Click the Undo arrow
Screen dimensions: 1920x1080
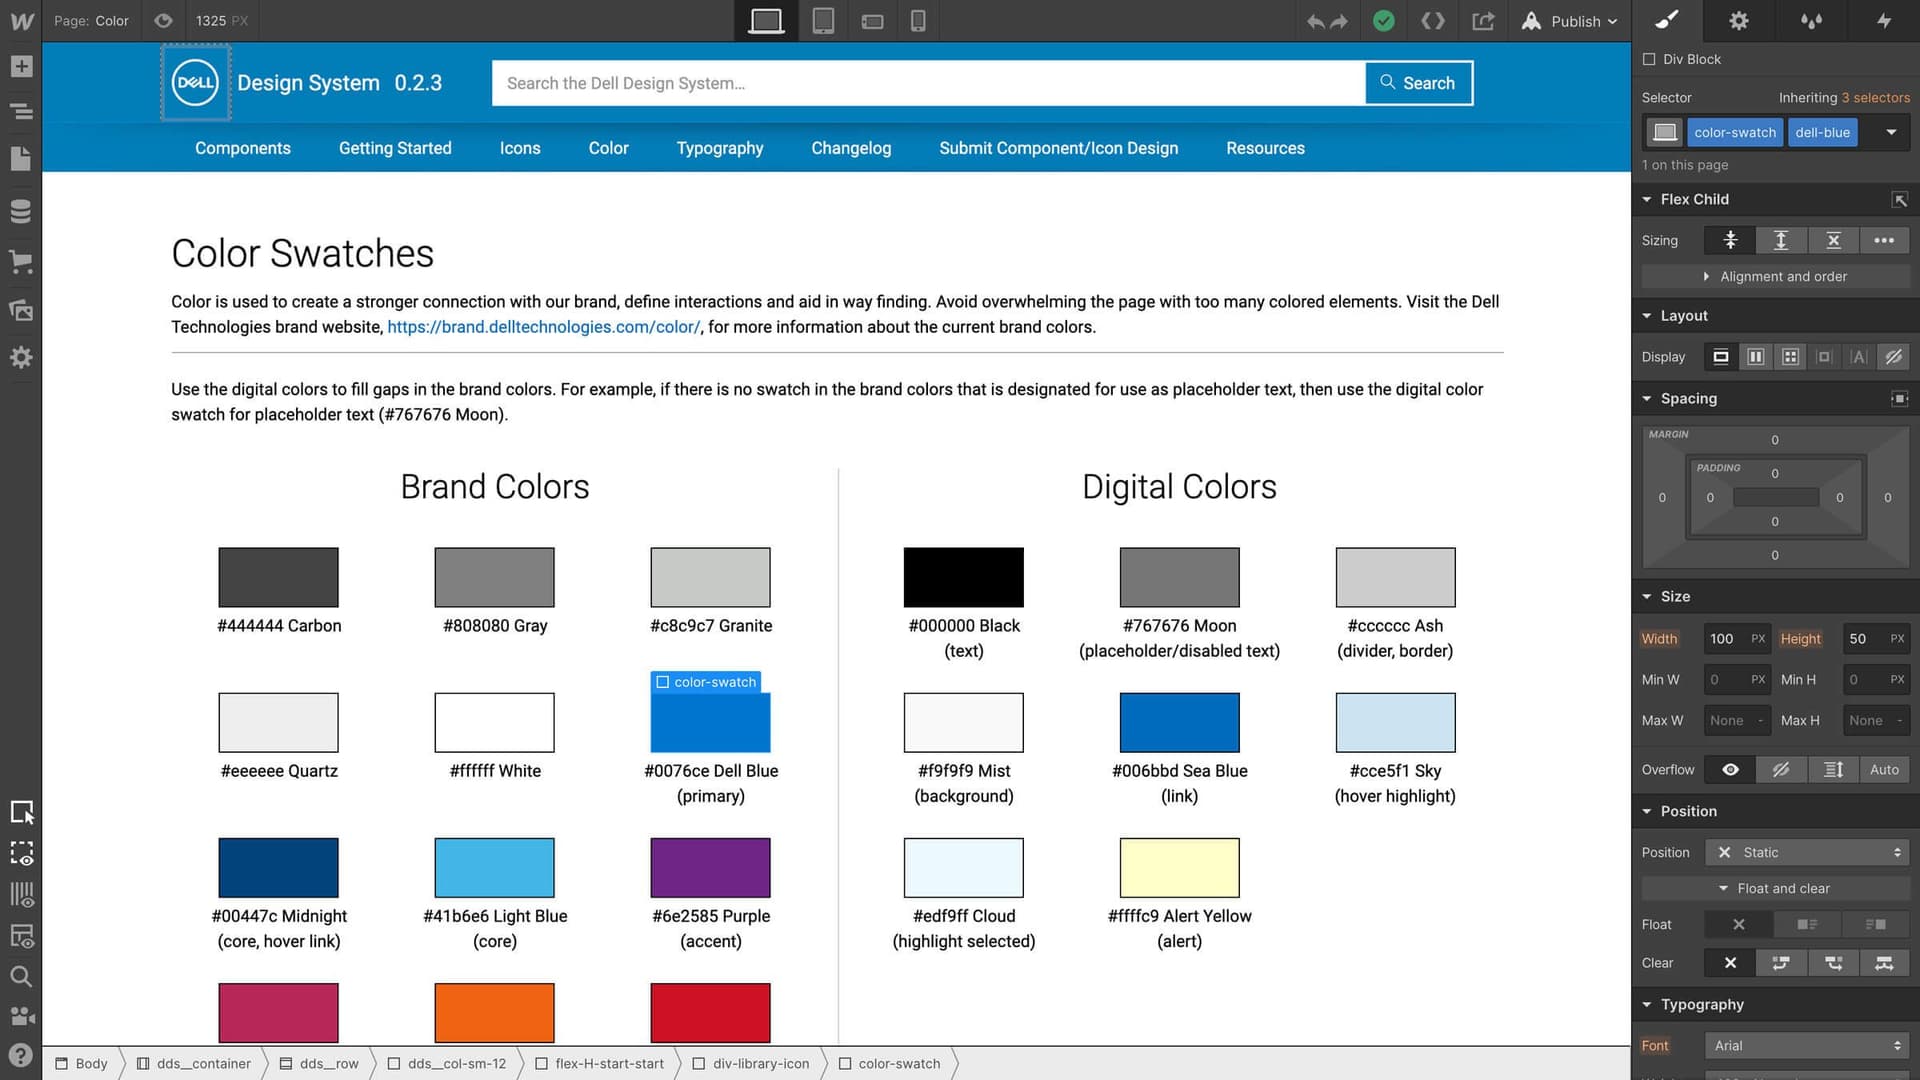(1315, 21)
